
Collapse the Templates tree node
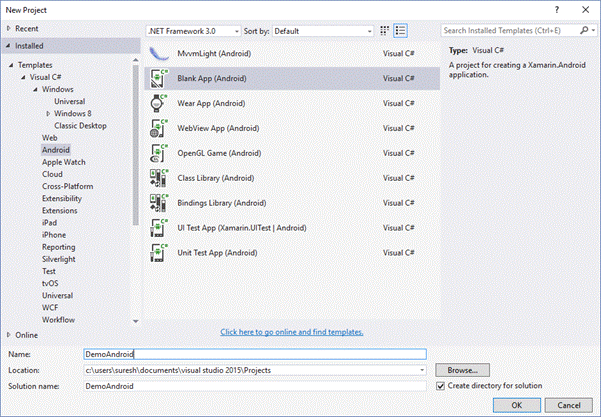(x=11, y=65)
